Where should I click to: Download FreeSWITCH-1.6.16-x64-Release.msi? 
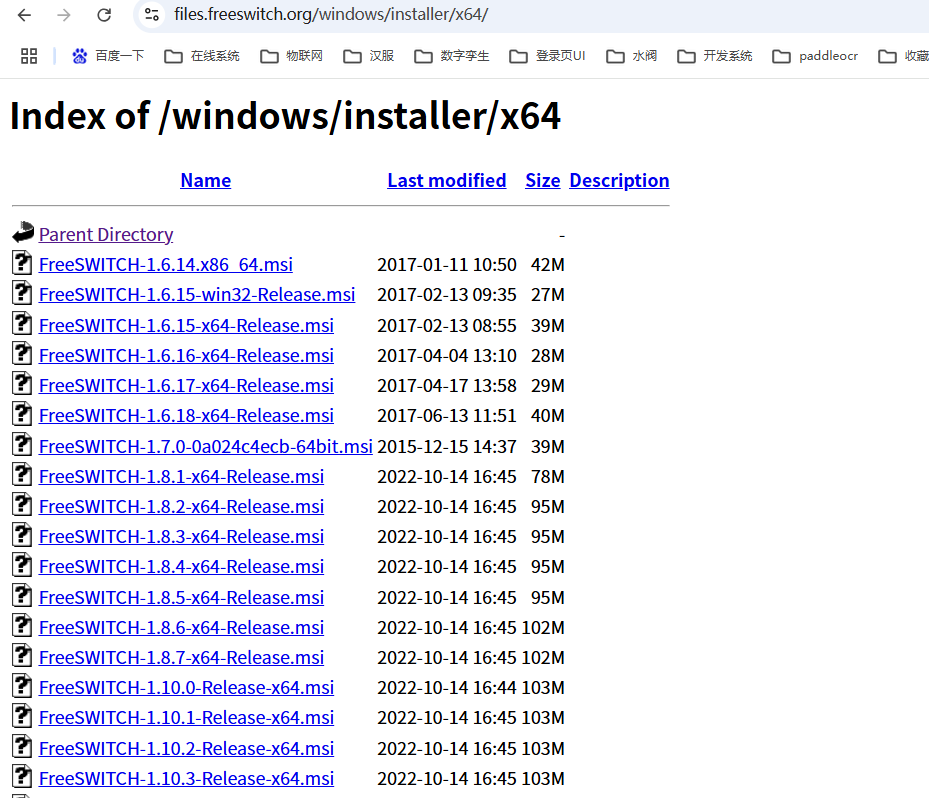point(186,356)
